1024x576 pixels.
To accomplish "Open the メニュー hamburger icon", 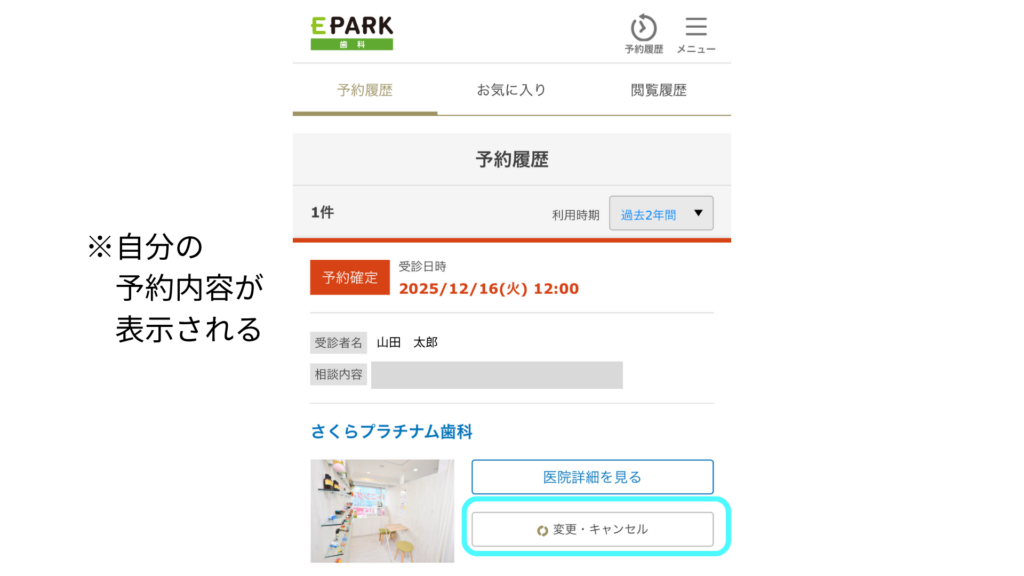I will click(696, 28).
